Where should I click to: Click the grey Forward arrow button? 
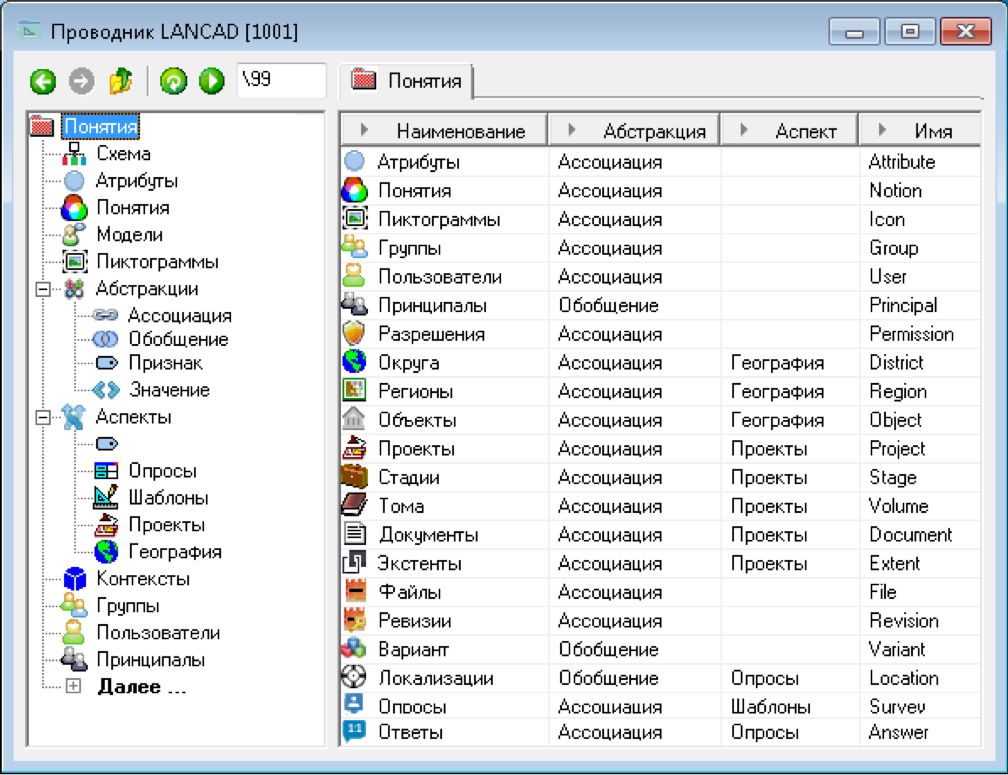(82, 82)
